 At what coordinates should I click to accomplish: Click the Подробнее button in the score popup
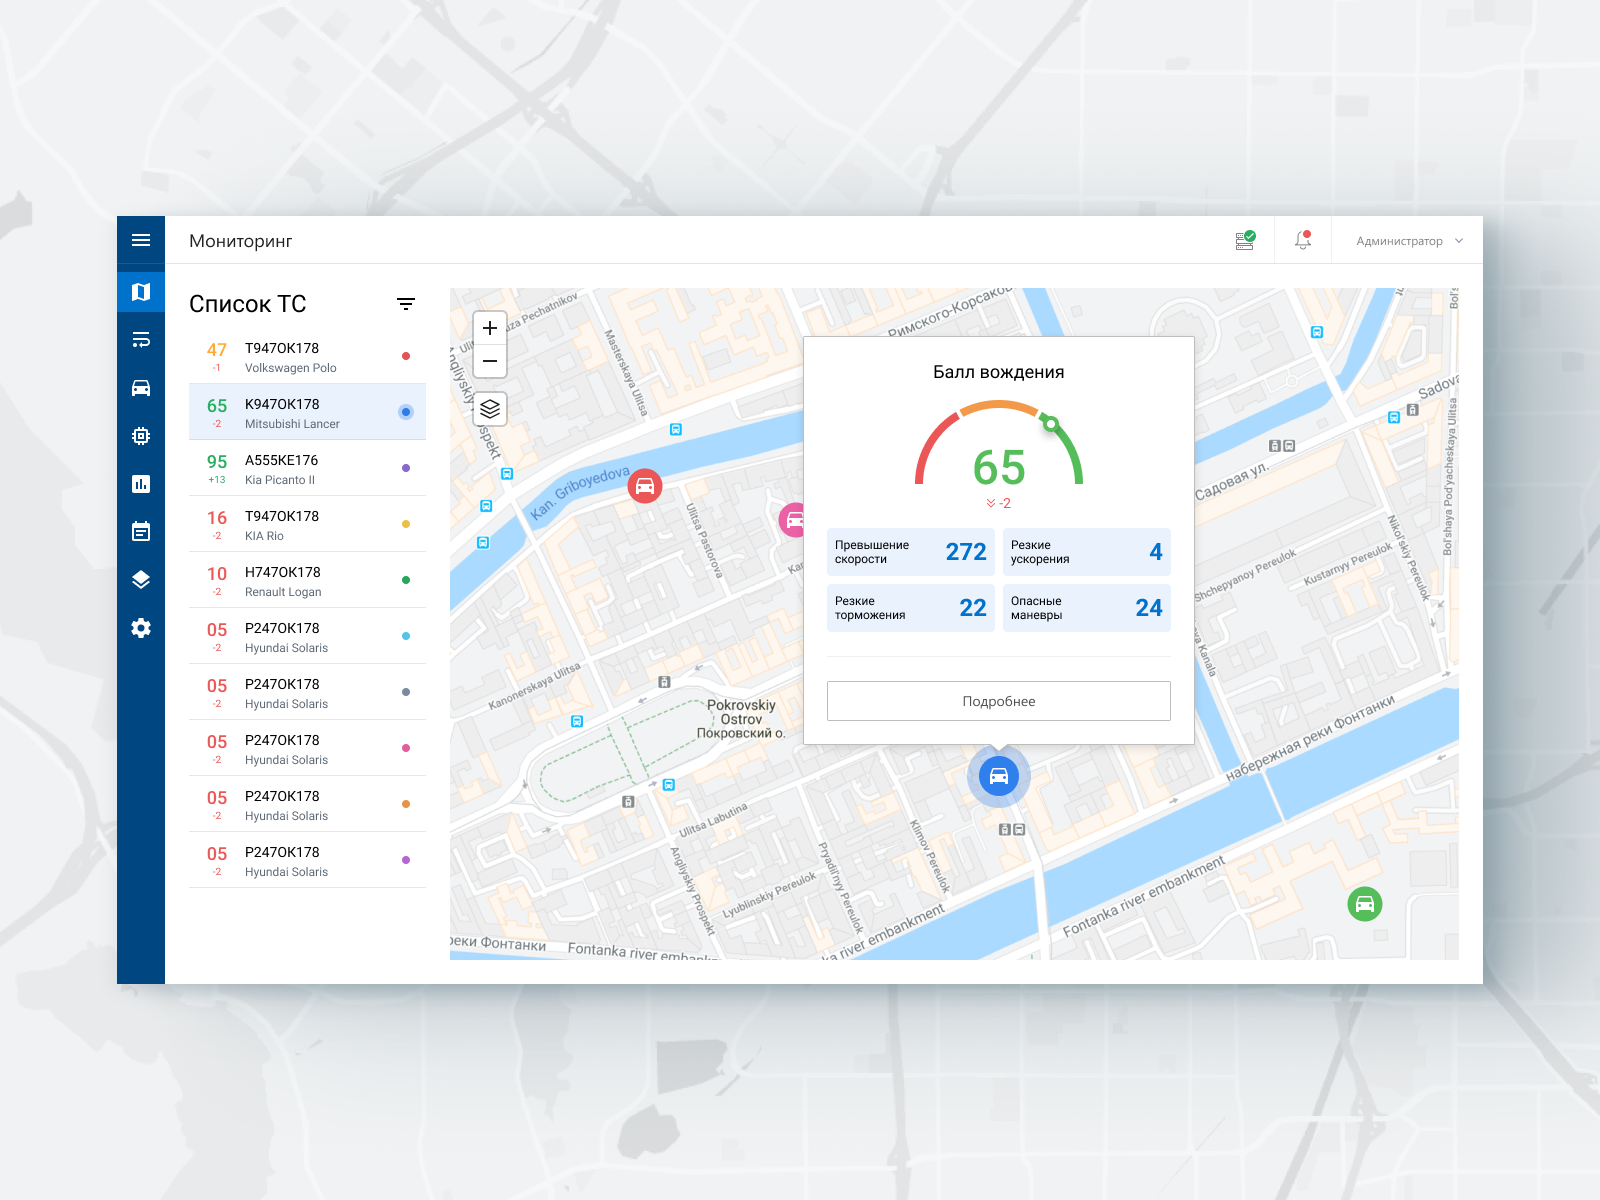998,700
